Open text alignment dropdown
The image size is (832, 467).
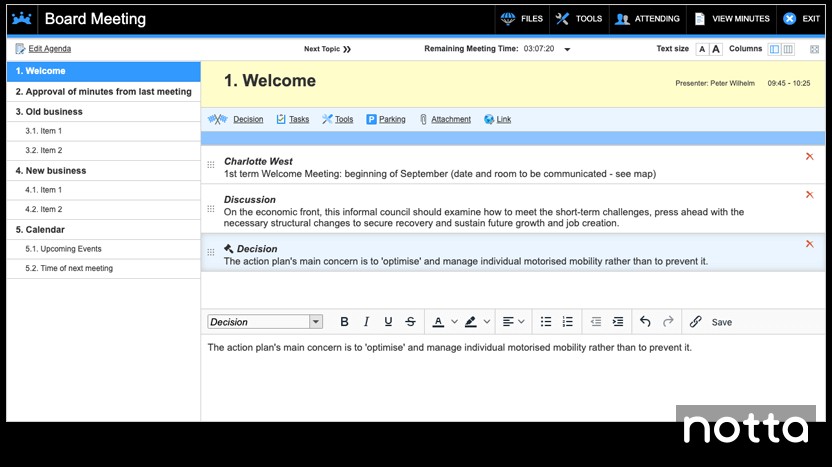[x=513, y=322]
